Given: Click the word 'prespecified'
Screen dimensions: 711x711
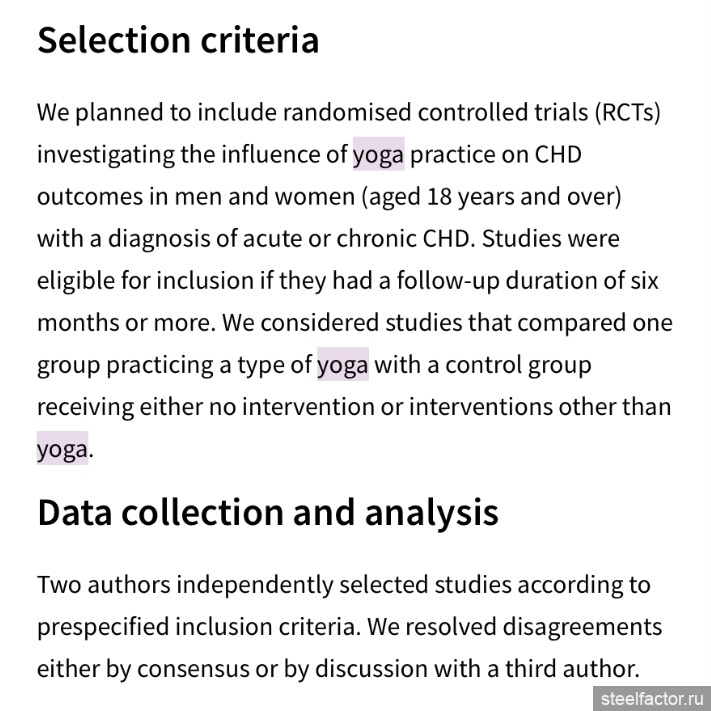Looking at the screenshot, I should tap(103, 627).
